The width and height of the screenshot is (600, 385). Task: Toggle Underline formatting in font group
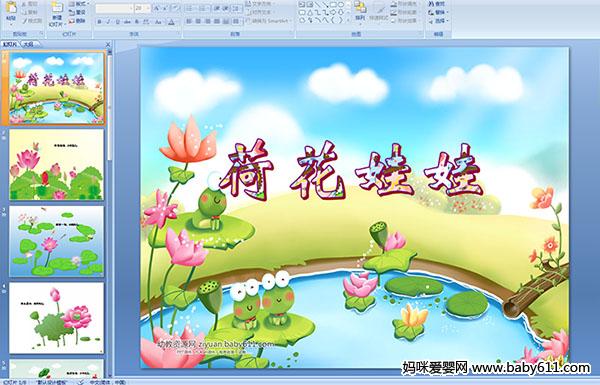[x=117, y=22]
